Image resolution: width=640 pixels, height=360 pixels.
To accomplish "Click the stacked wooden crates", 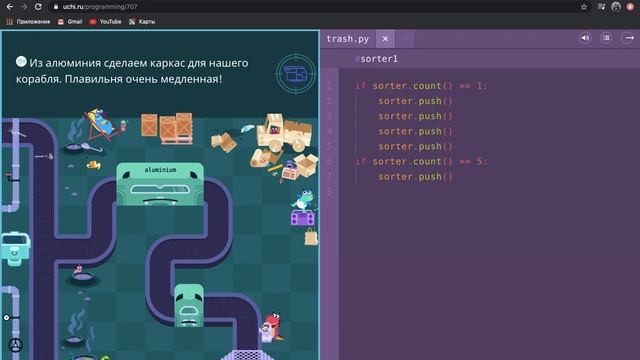I will click(167, 128).
